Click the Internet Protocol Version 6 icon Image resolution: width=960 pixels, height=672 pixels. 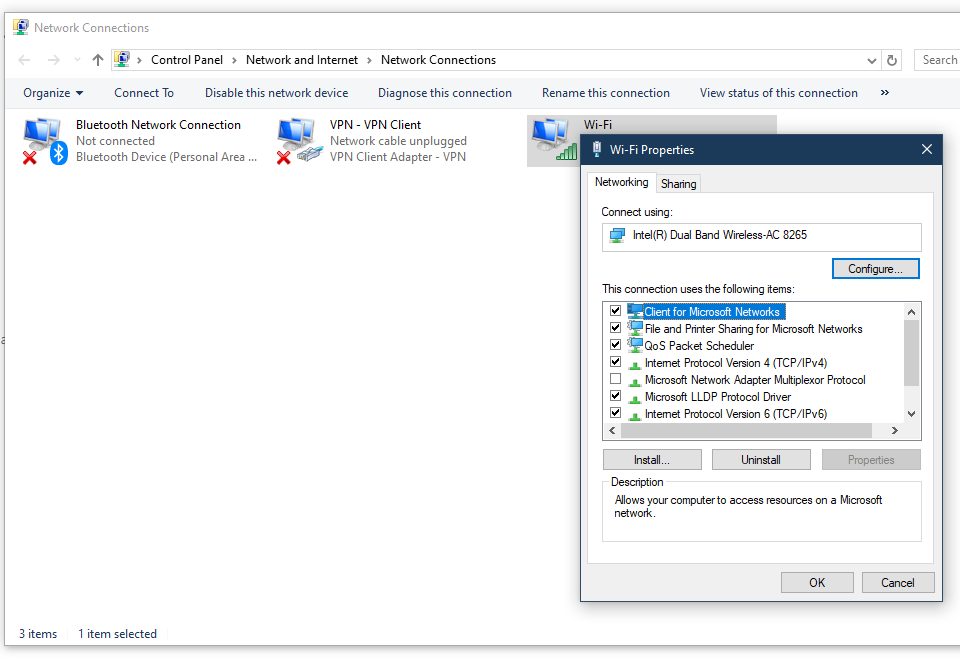635,416
